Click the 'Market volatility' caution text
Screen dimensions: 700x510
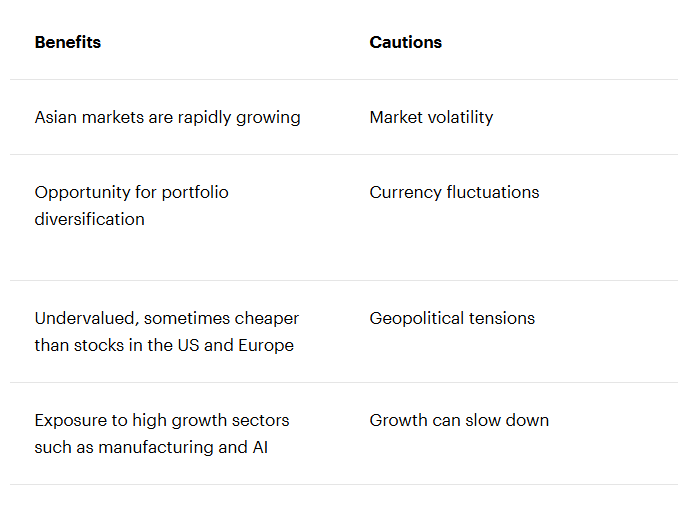(x=431, y=117)
